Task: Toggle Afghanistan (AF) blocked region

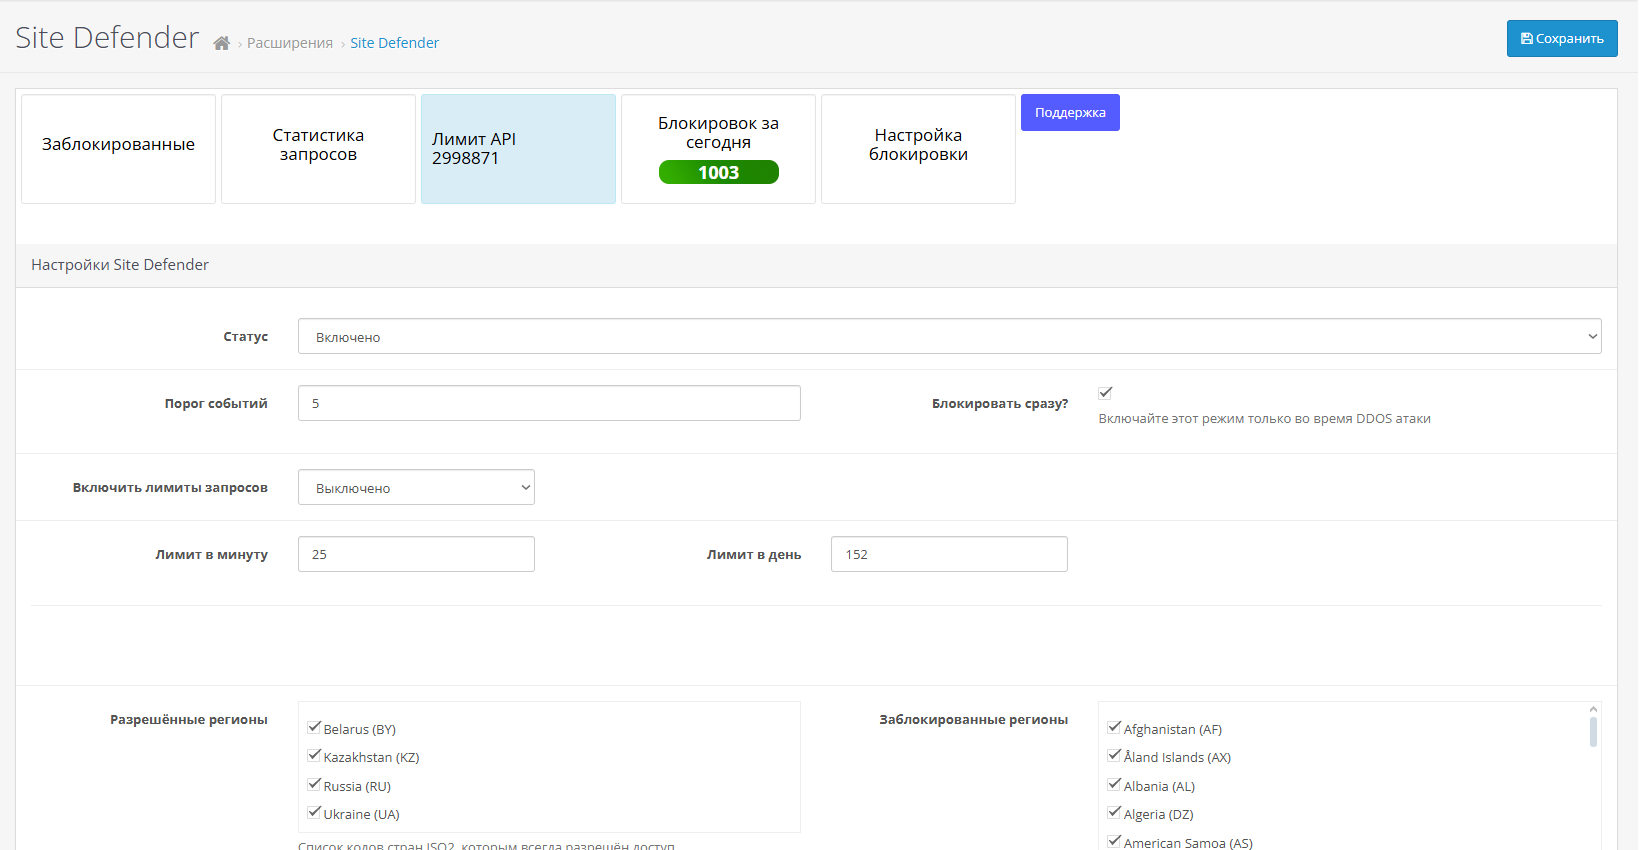Action: (x=1114, y=728)
